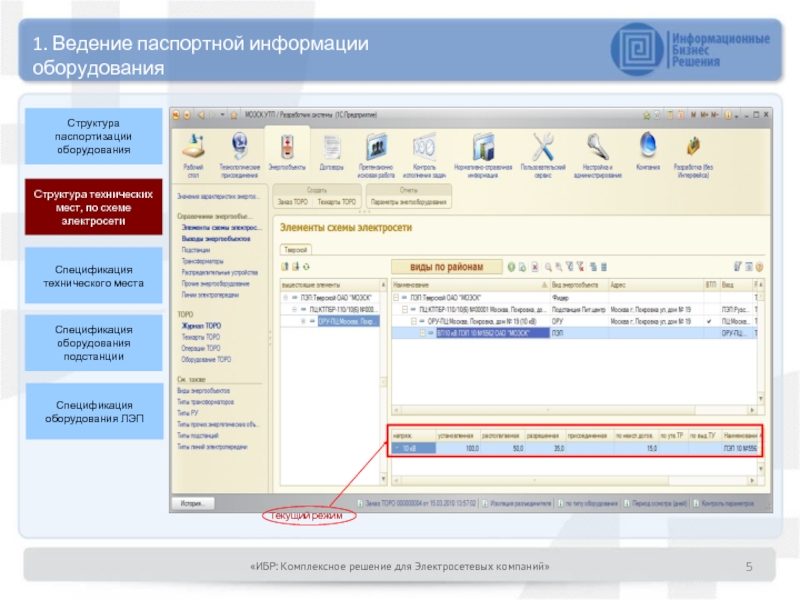The height and width of the screenshot is (600, 800).
Task: Select the 10 кВ voltage row
Action: [x=413, y=449]
